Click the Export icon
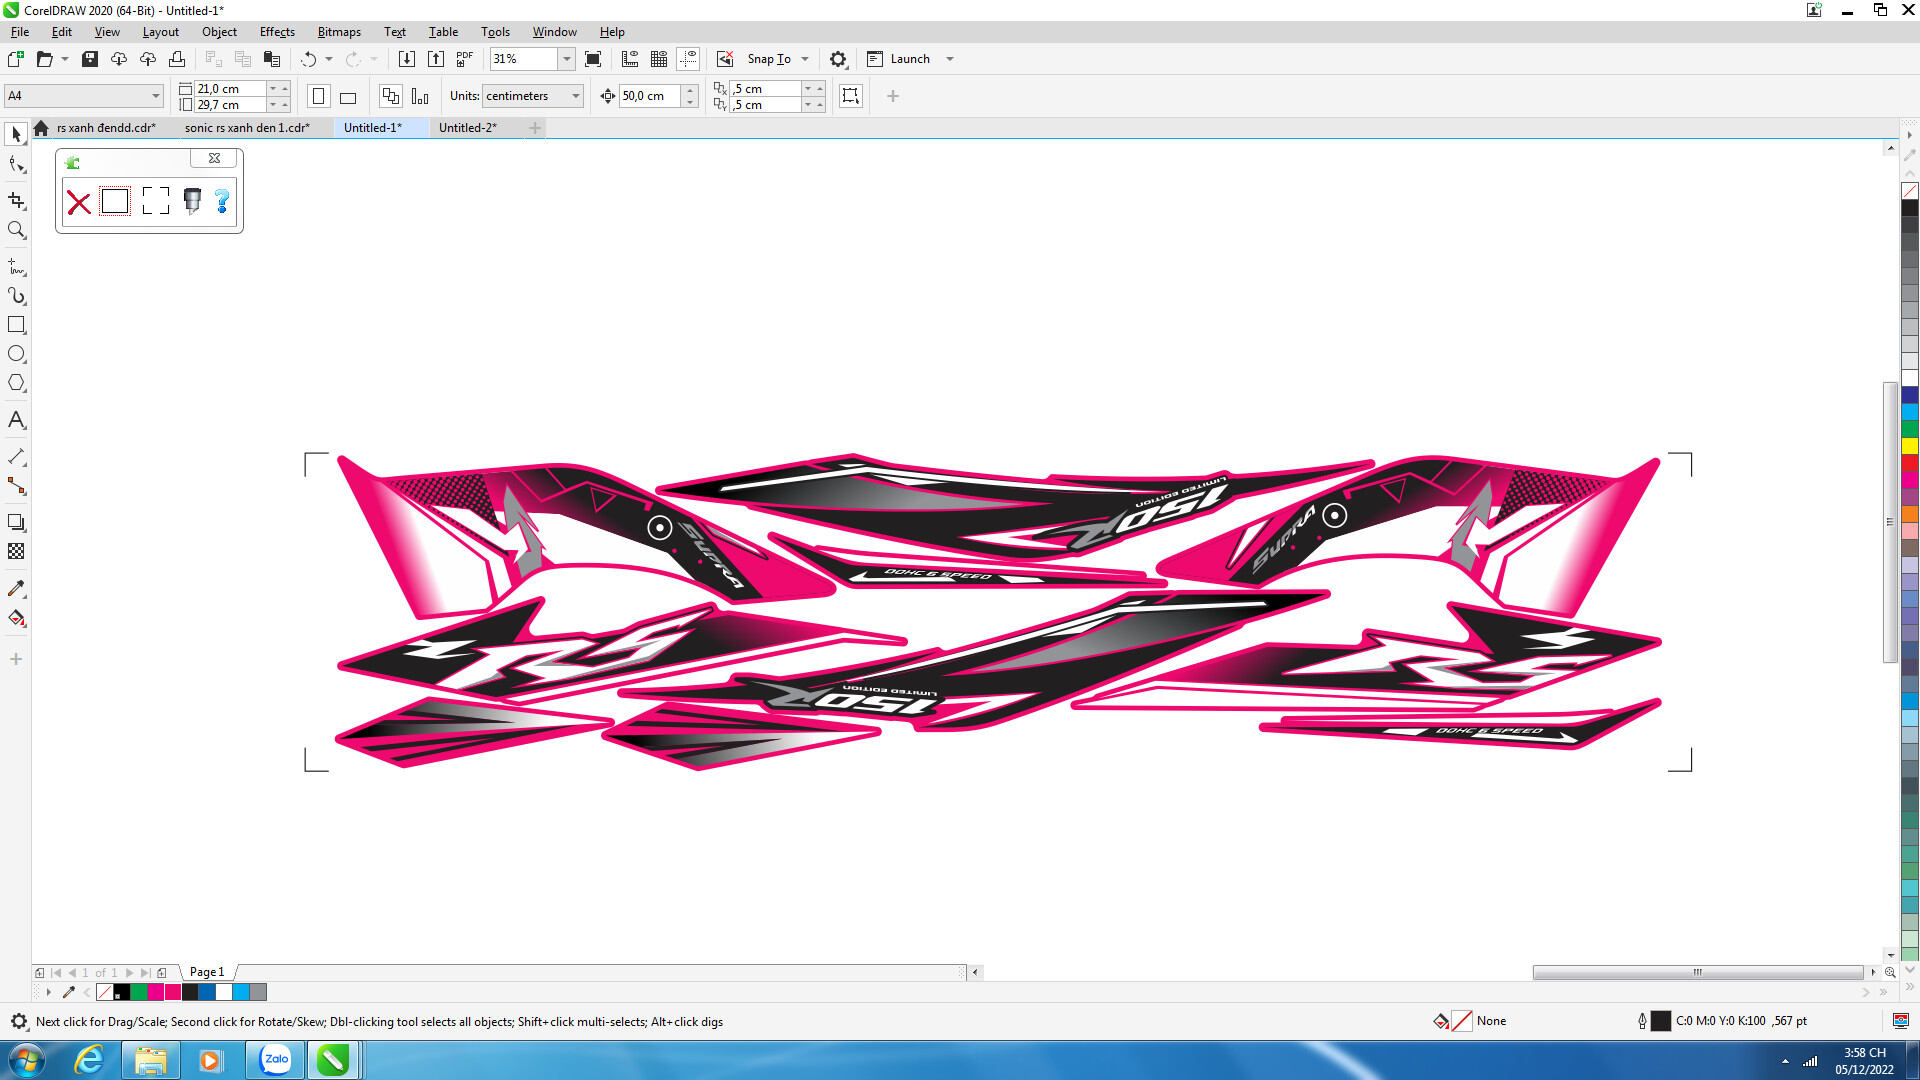The image size is (1920, 1080). (x=436, y=59)
